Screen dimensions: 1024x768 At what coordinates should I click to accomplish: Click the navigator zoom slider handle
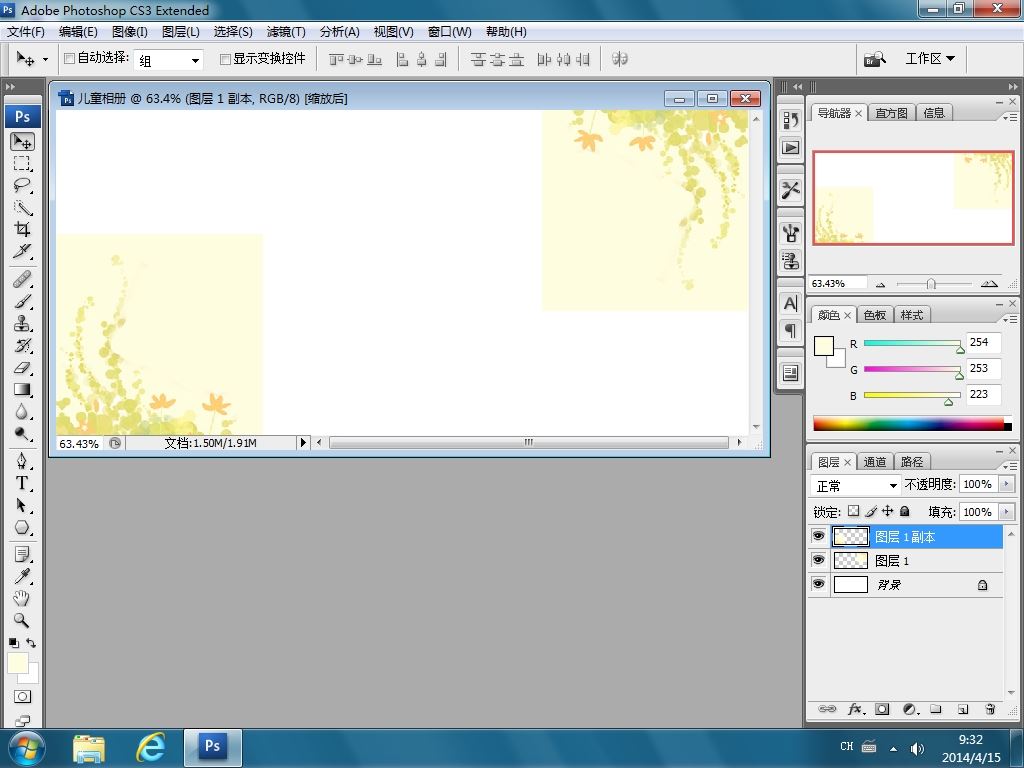coord(931,283)
